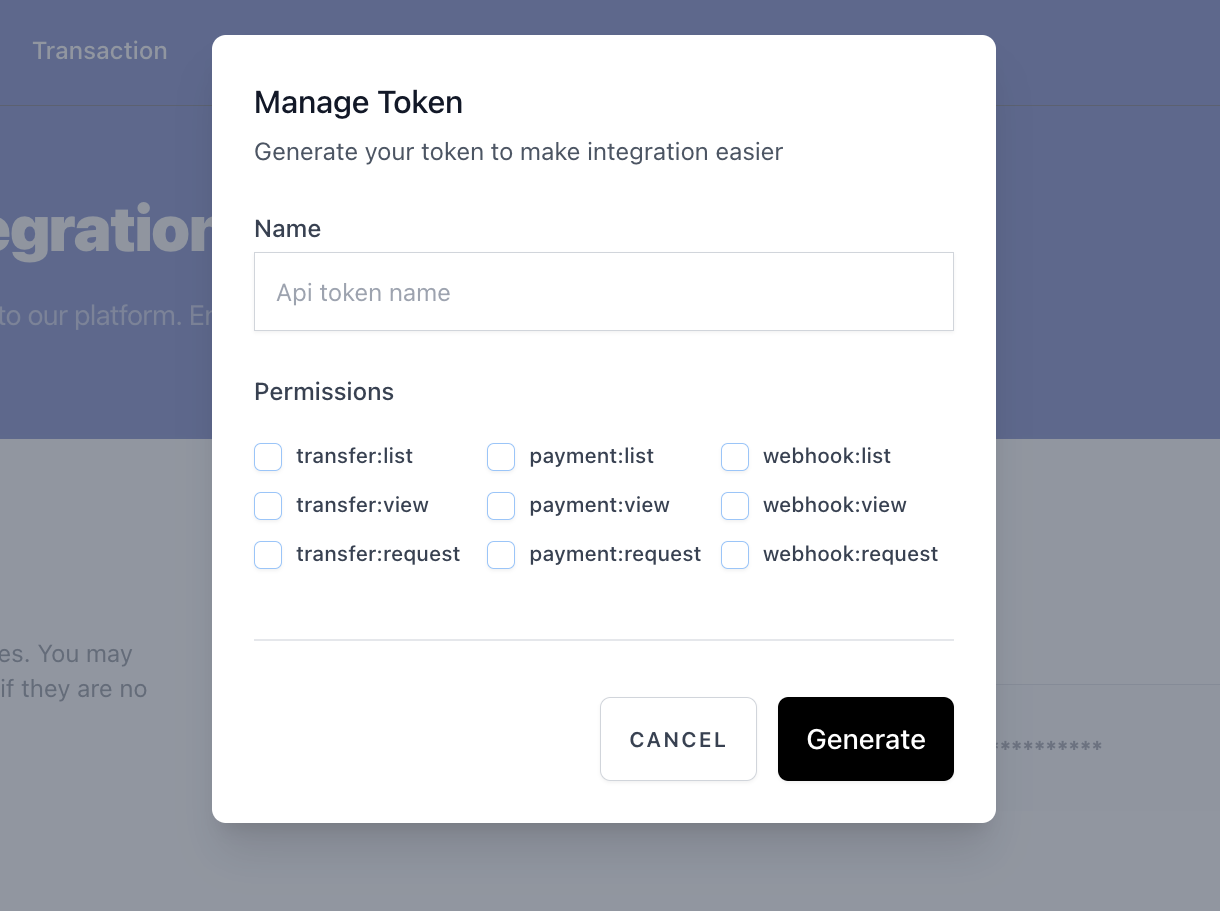Toggle the webhook:request checkbox
The height and width of the screenshot is (911, 1220).
click(734, 554)
